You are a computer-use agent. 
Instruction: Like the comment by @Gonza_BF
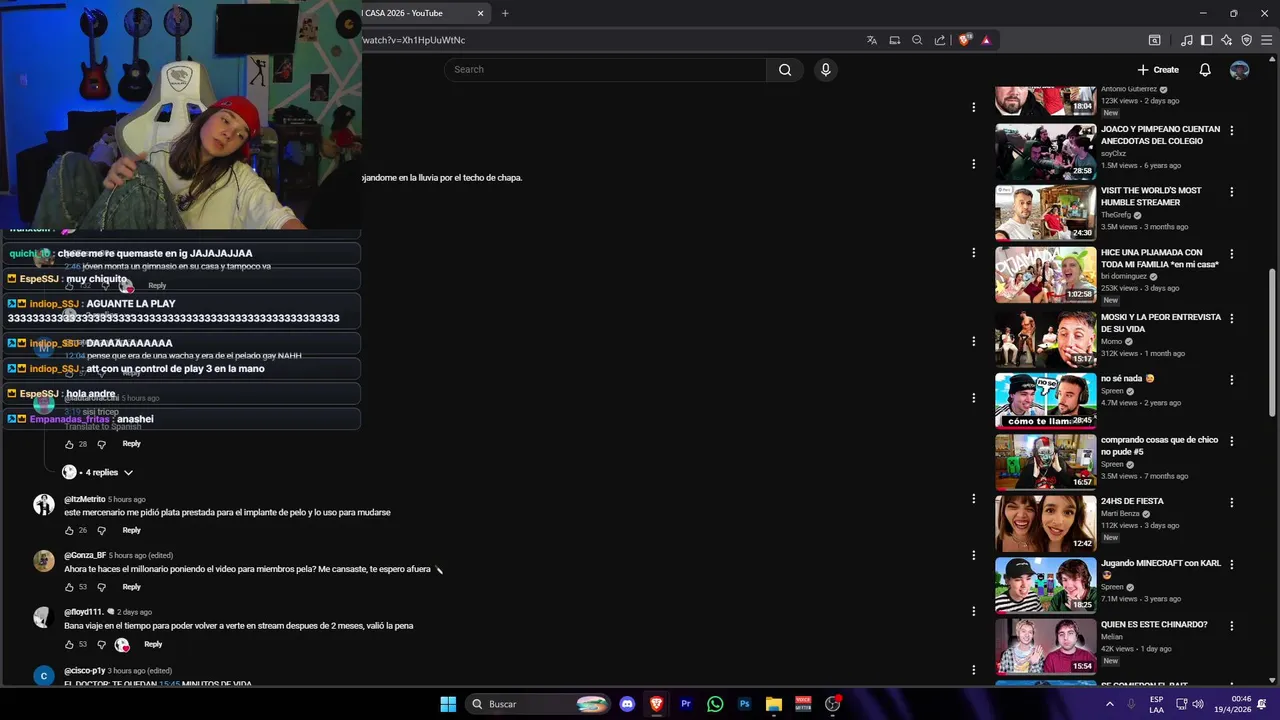(x=69, y=587)
